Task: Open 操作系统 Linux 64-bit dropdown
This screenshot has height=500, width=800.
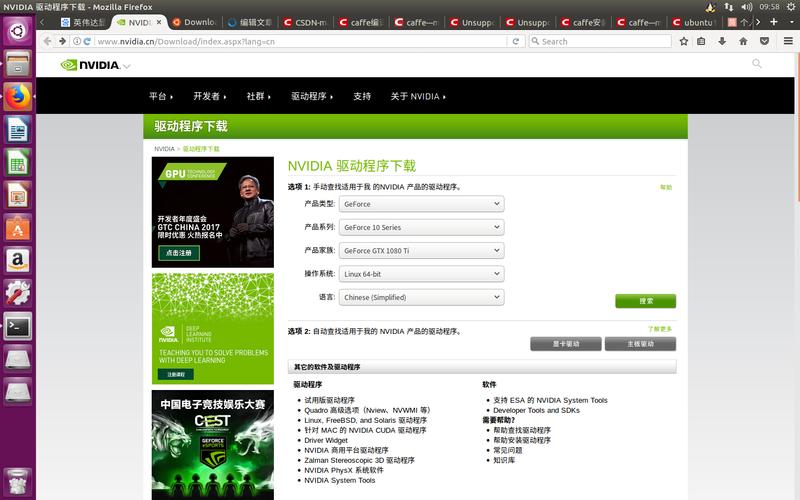Action: click(x=421, y=274)
